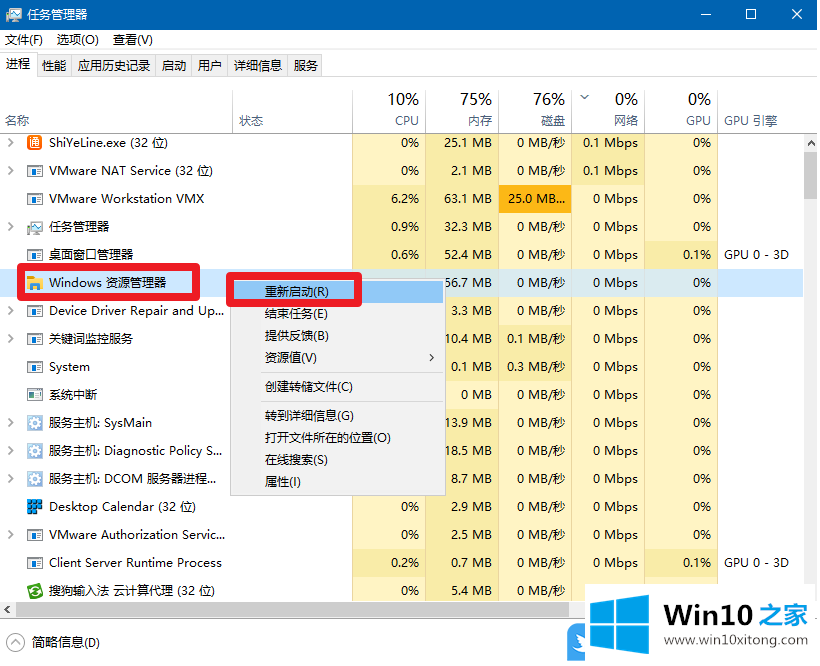Sort by the 名称 column header
The image size is (820, 666).
(116, 111)
